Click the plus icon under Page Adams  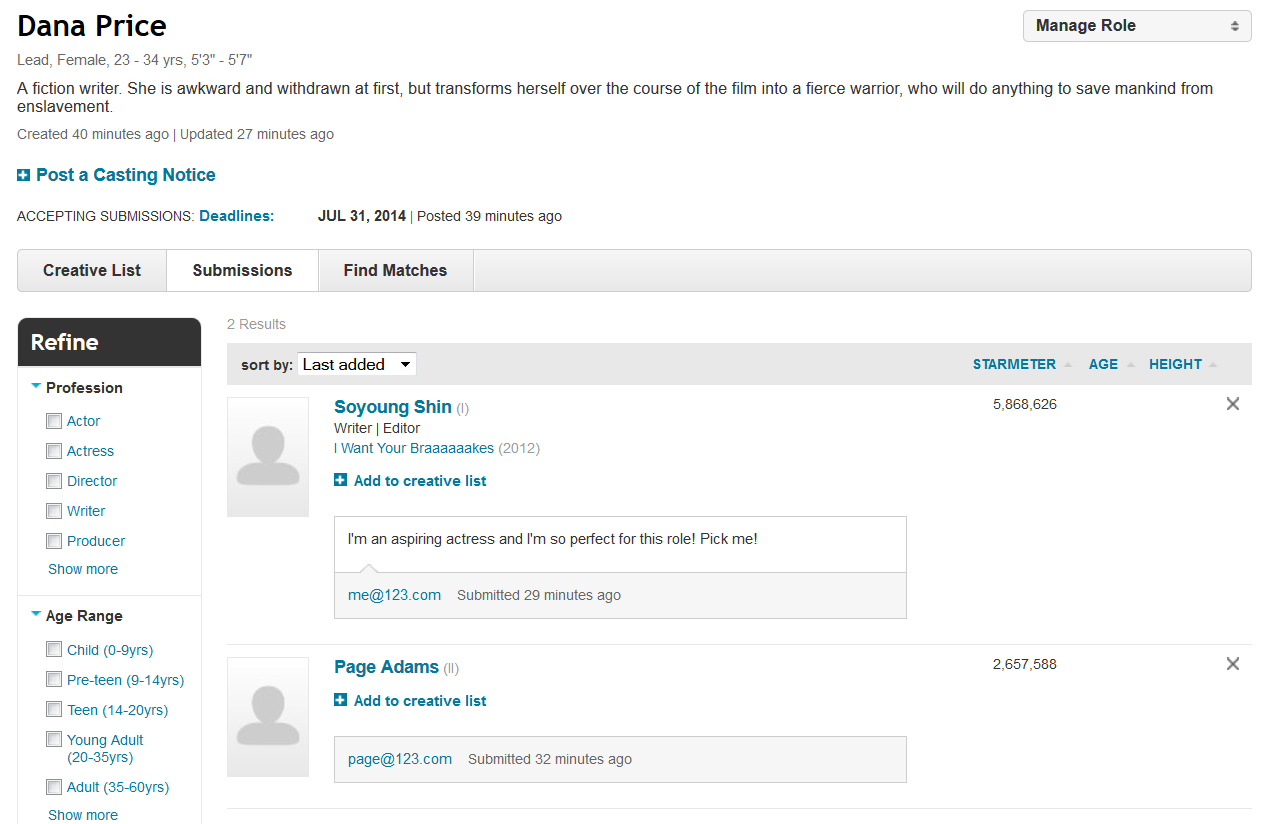tap(341, 701)
